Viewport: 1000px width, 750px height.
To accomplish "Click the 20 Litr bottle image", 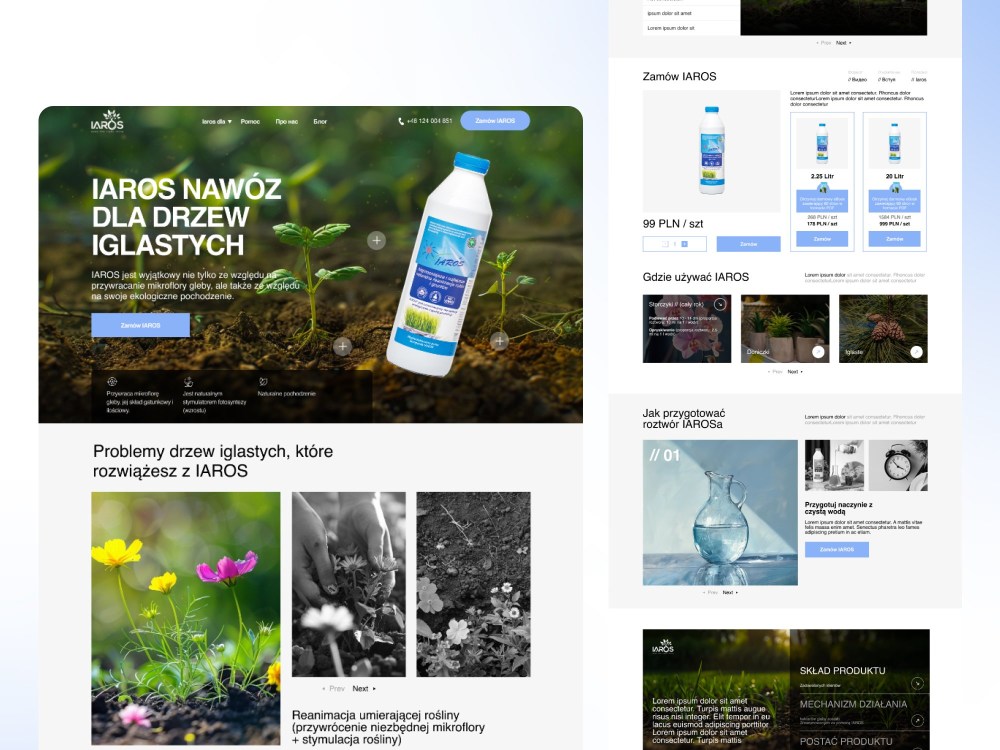I will point(895,143).
